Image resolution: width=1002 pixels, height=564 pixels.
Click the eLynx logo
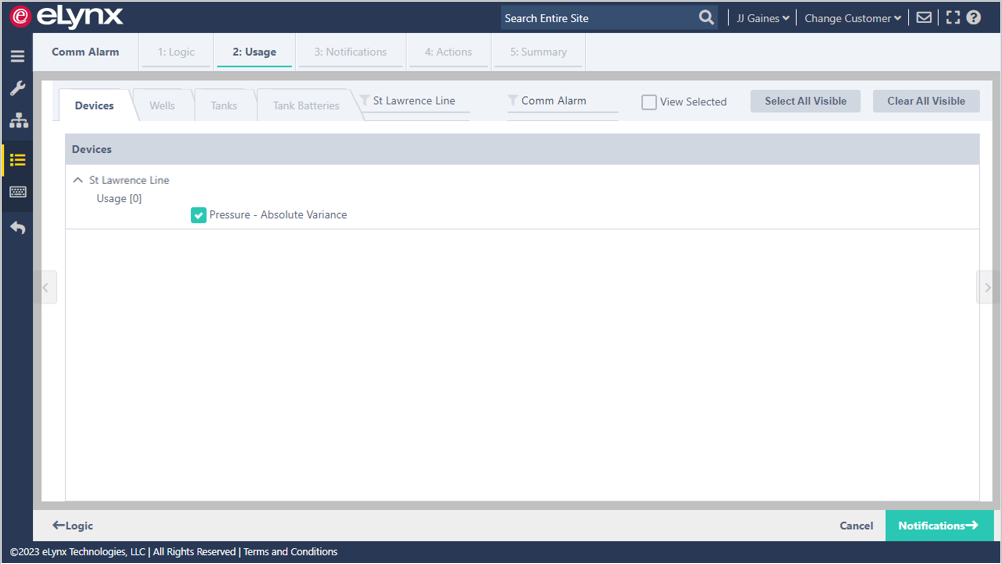[66, 17]
